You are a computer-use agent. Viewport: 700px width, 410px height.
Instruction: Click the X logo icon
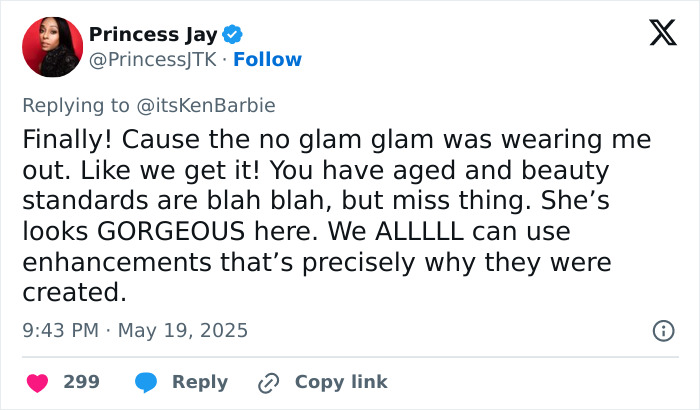(656, 34)
